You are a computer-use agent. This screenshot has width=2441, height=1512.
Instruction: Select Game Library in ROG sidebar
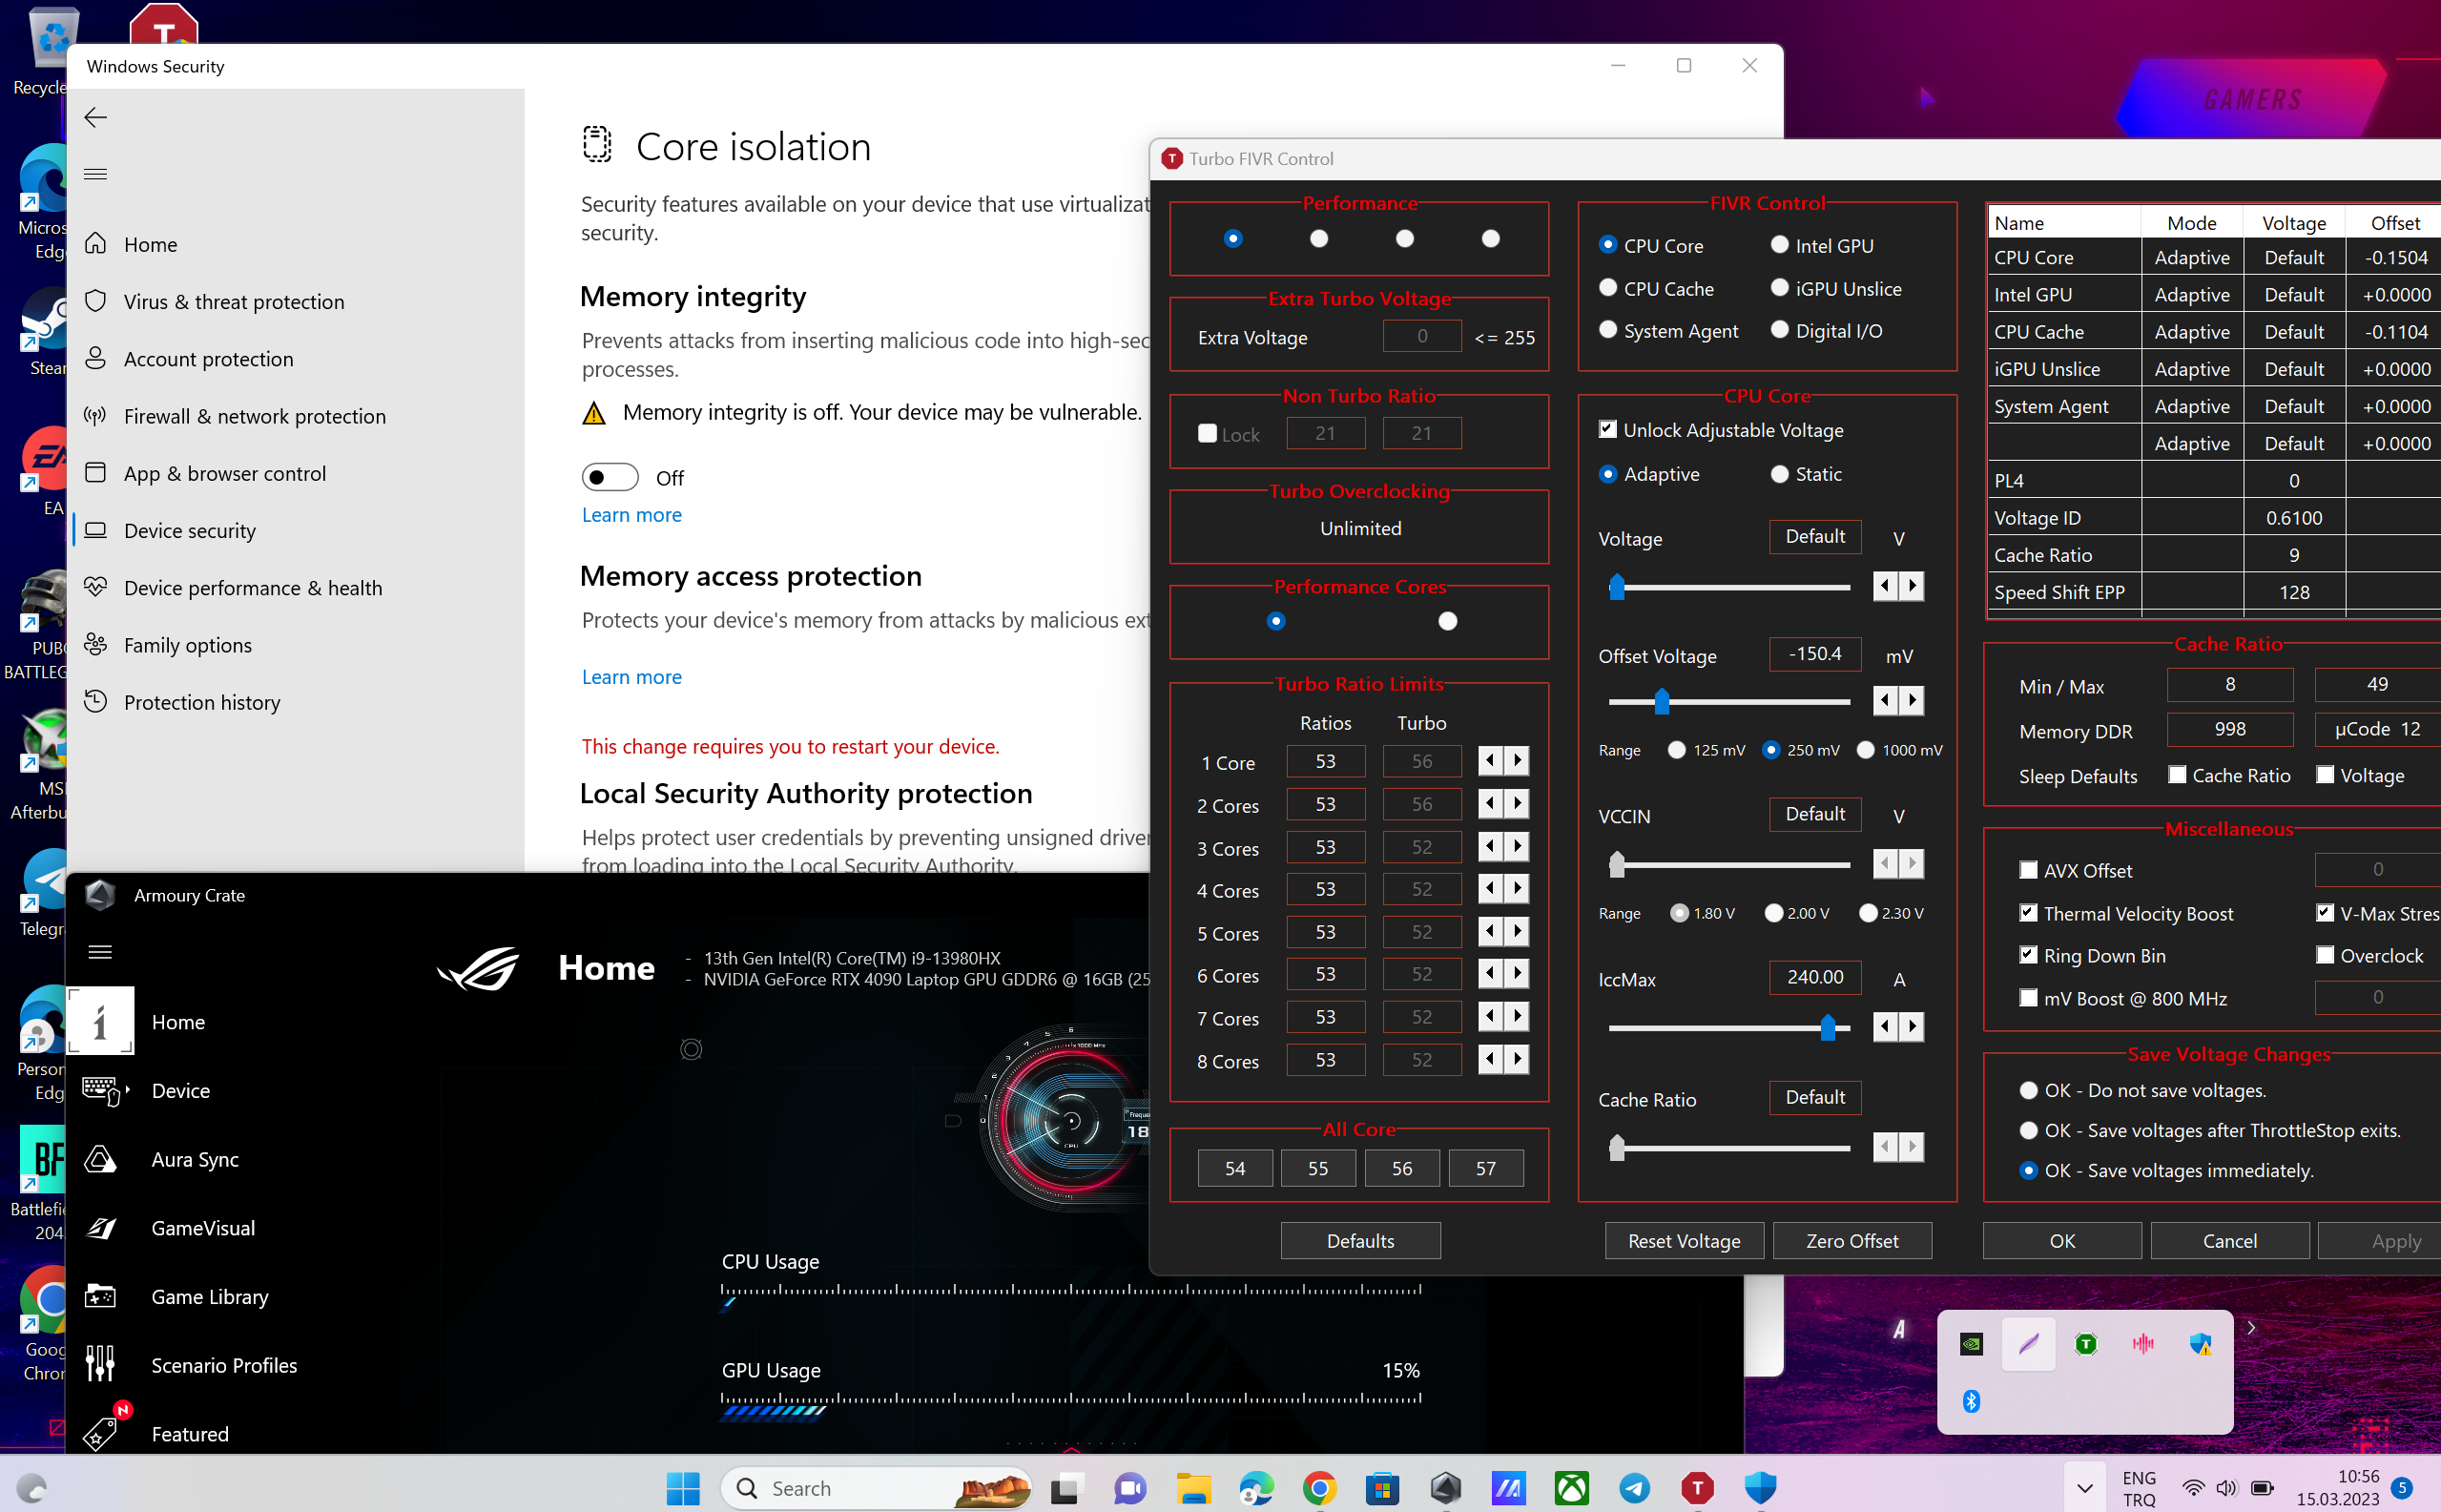click(211, 1295)
